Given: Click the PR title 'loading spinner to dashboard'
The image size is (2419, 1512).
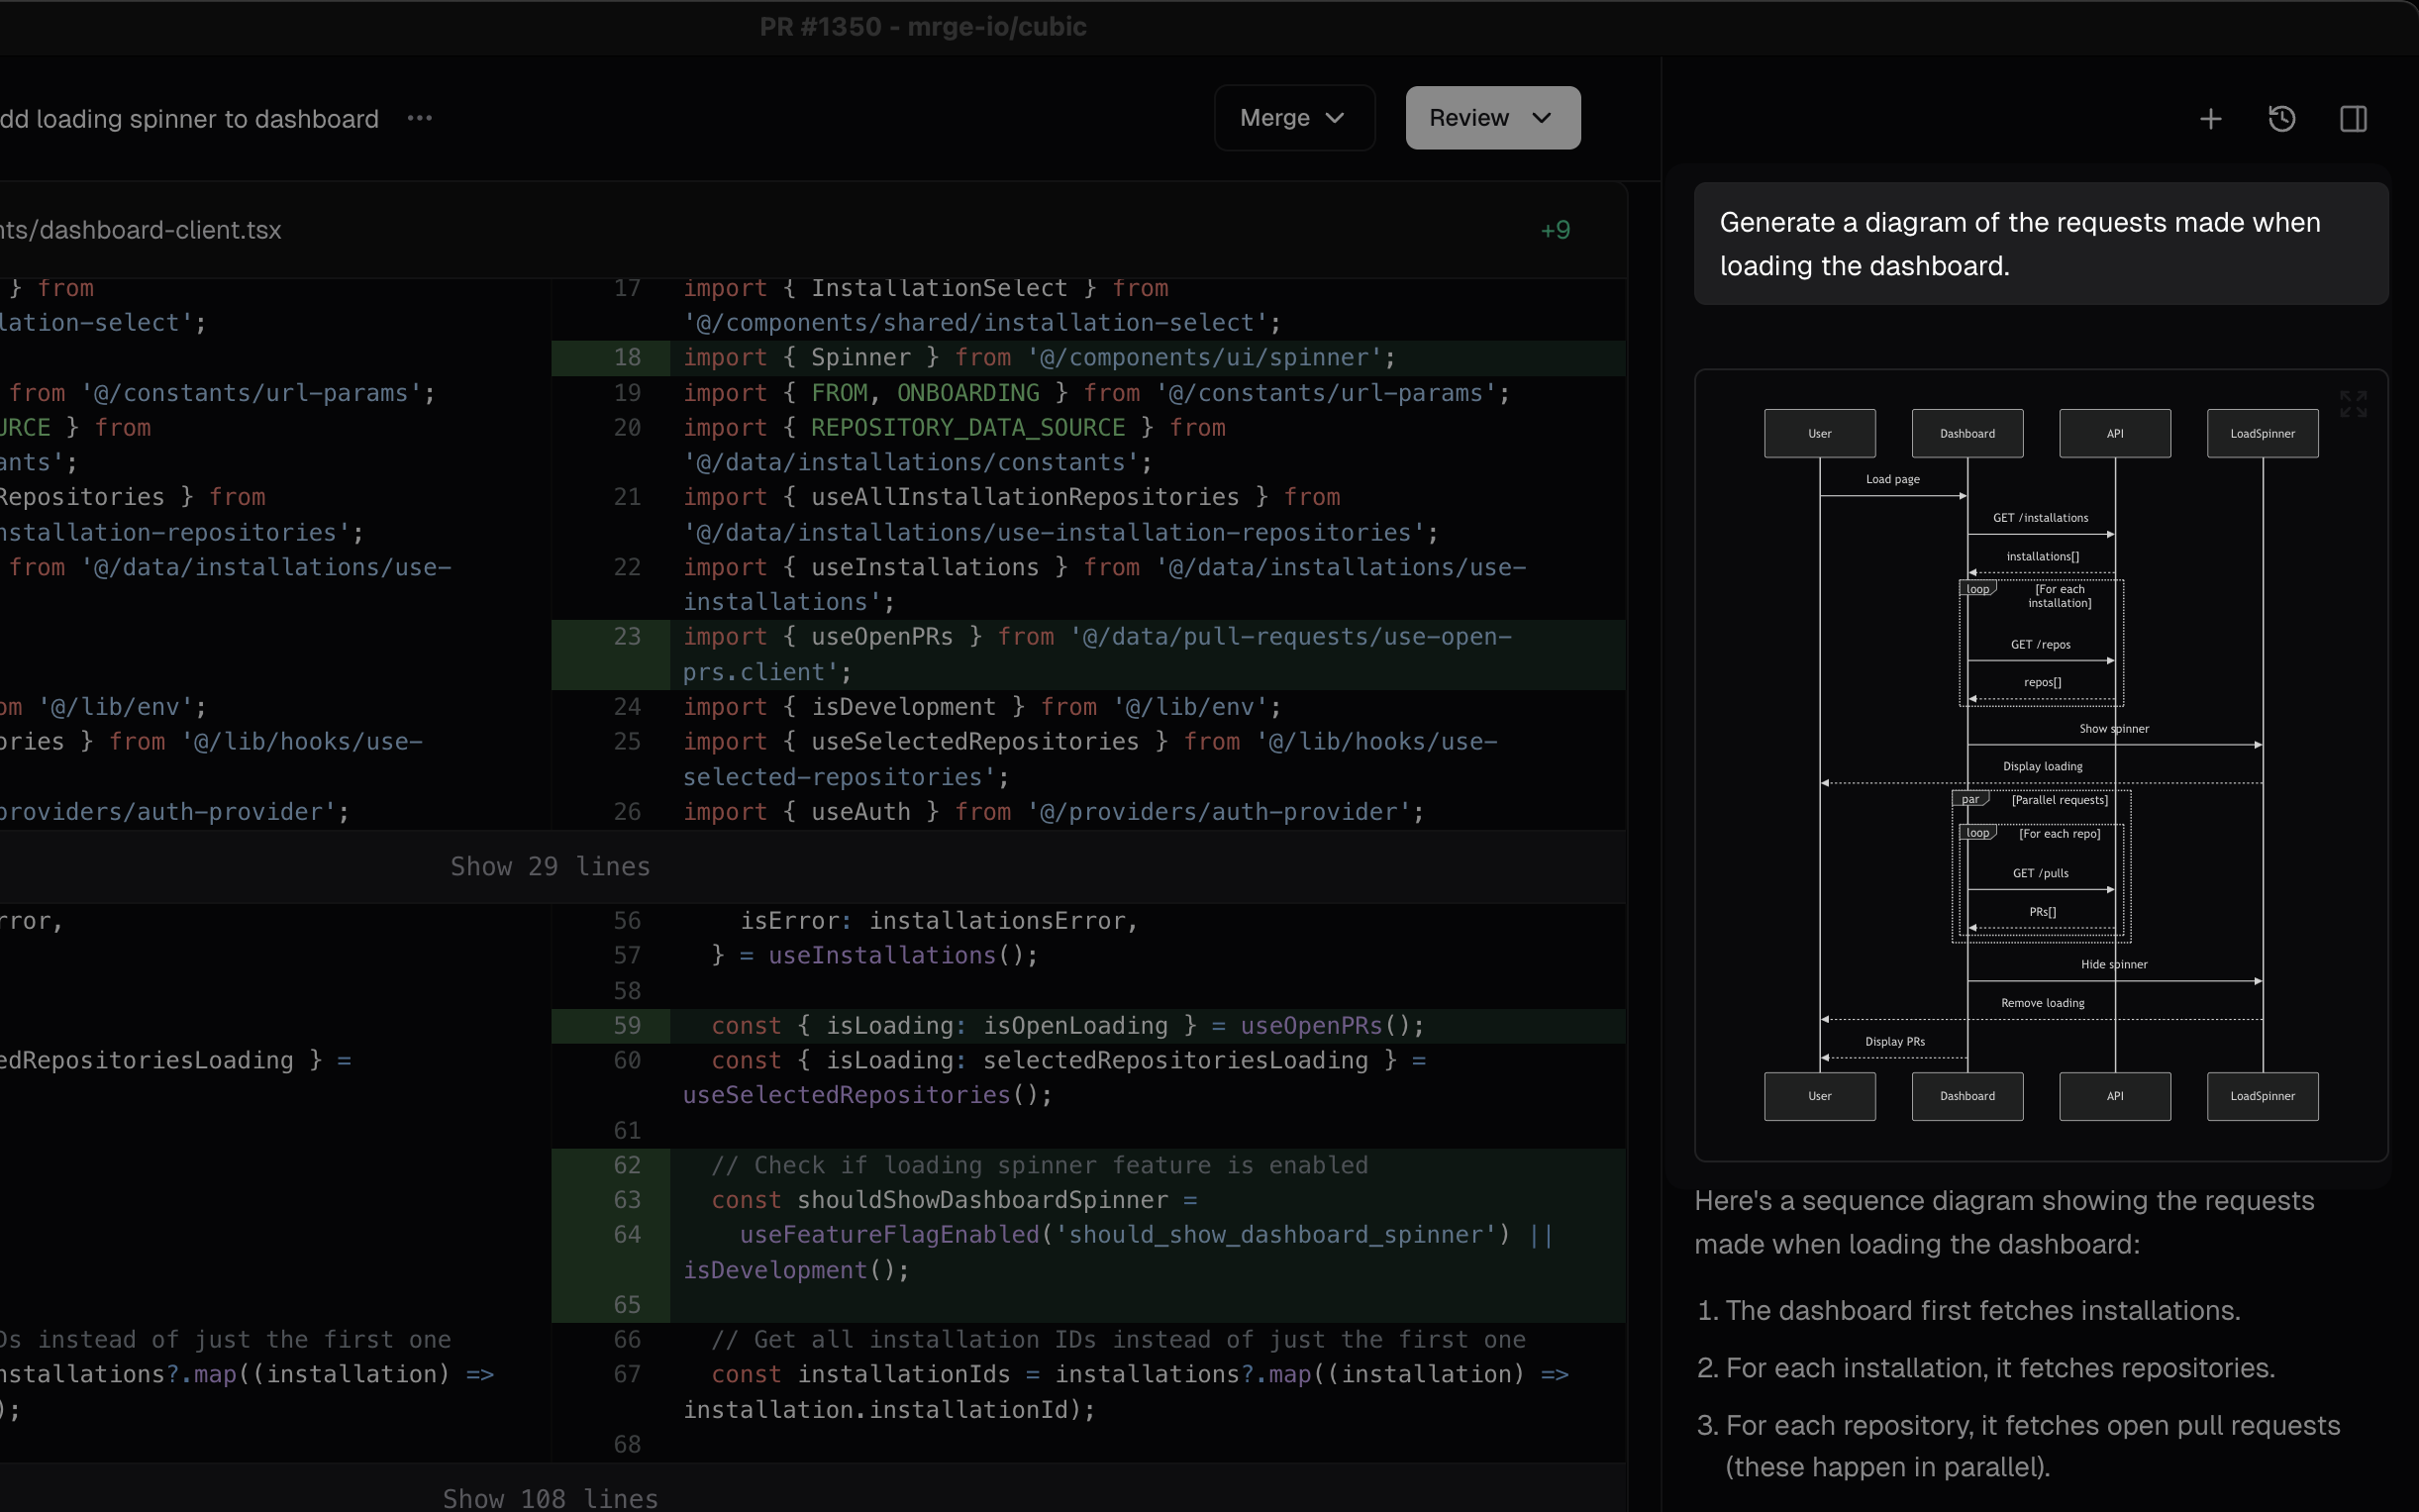Looking at the screenshot, I should (x=190, y=119).
